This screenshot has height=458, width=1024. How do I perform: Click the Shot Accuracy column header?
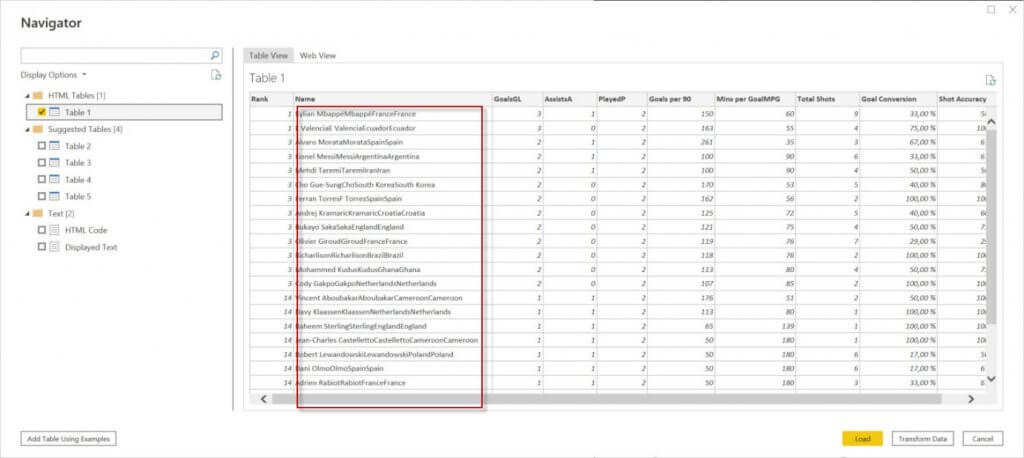tap(961, 99)
